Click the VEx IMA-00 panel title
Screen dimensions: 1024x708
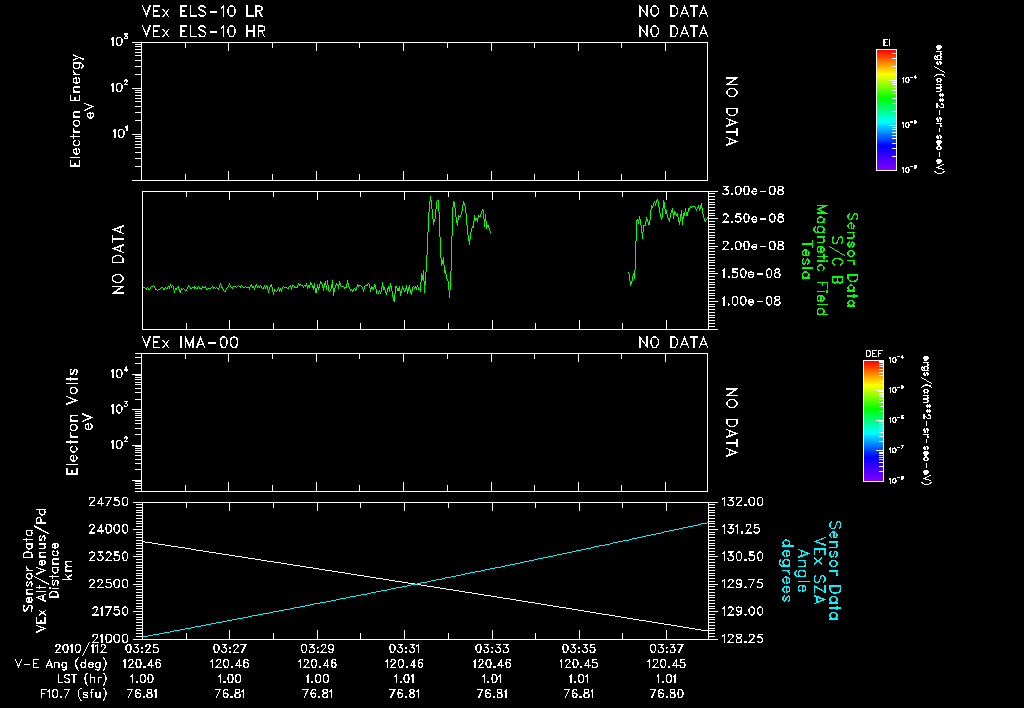190,342
